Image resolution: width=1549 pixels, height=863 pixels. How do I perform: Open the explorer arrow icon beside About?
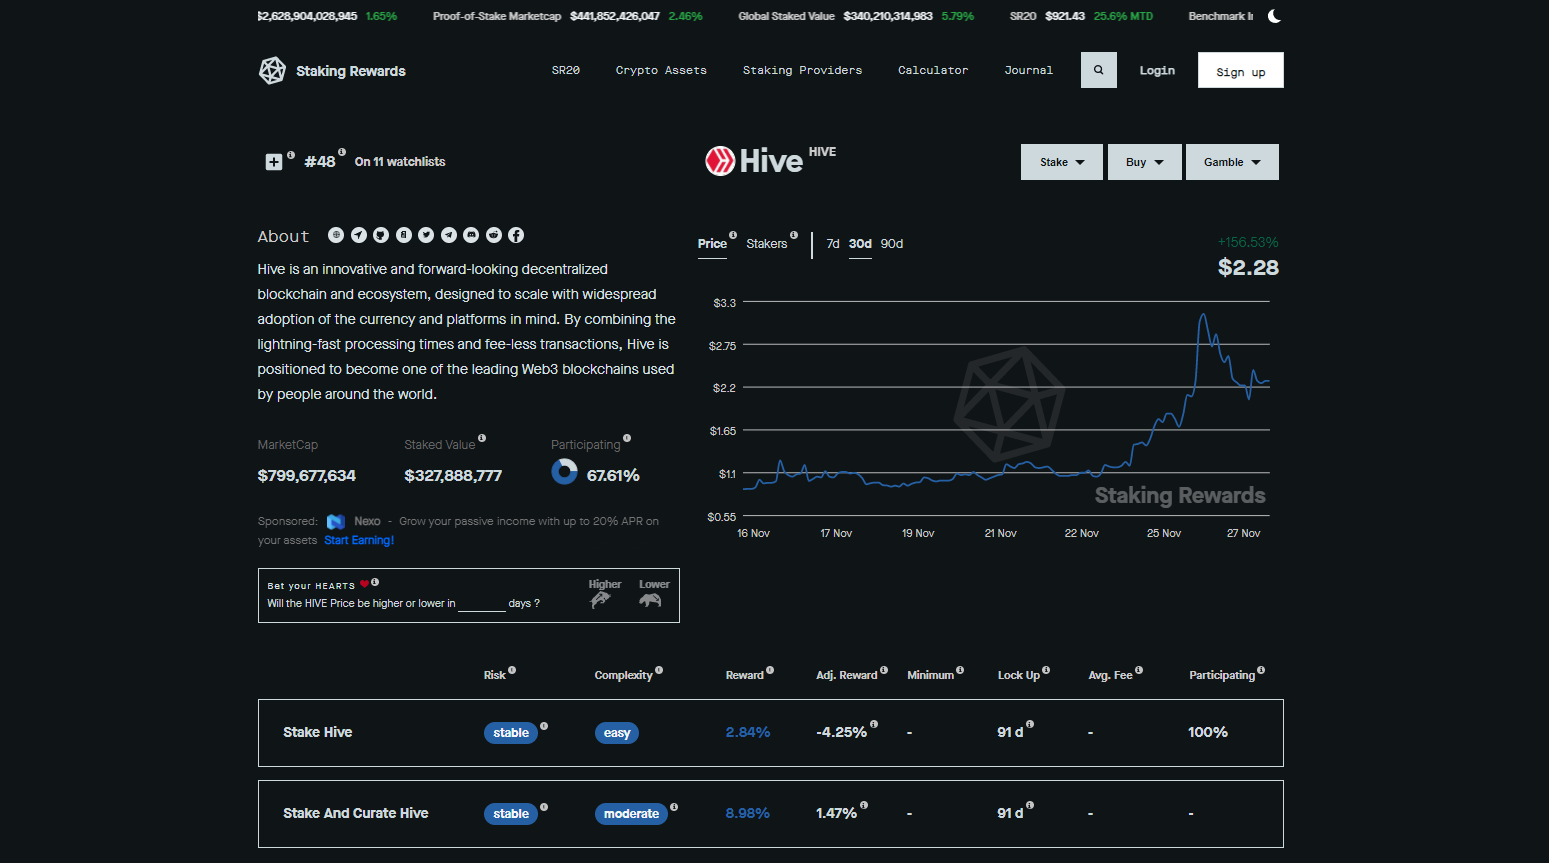coord(358,235)
